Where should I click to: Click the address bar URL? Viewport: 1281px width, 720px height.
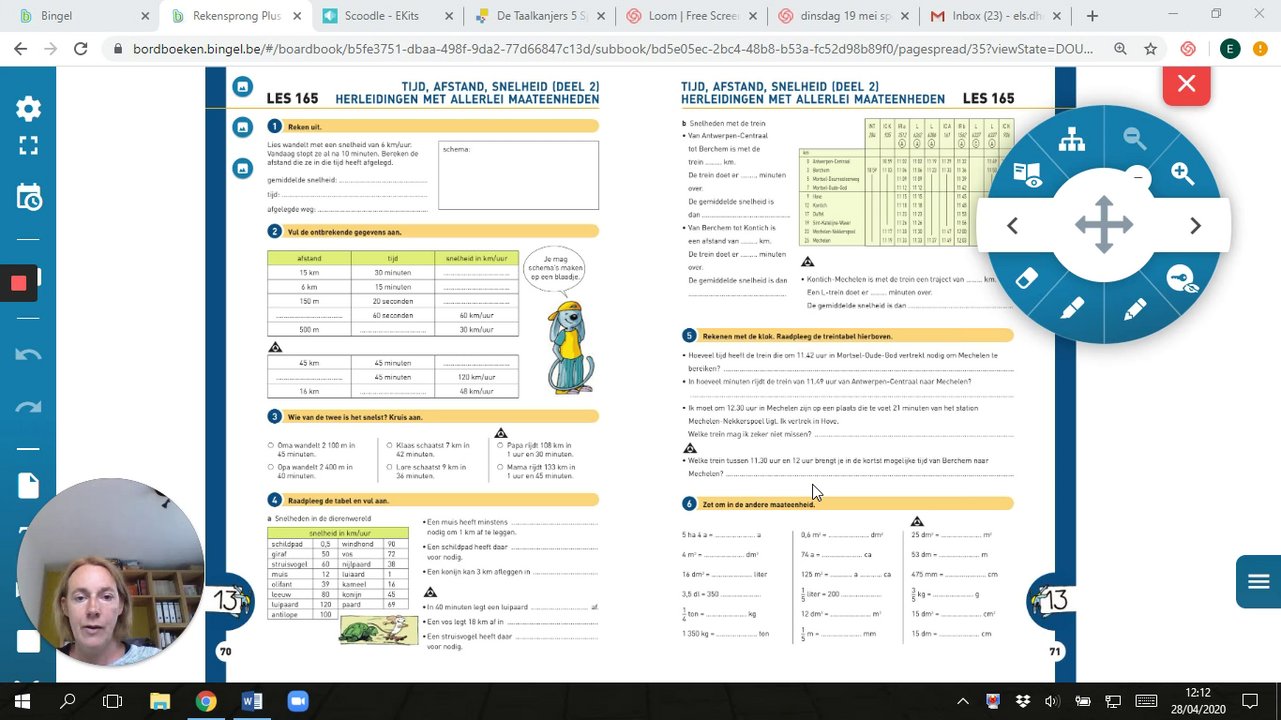tap(613, 49)
